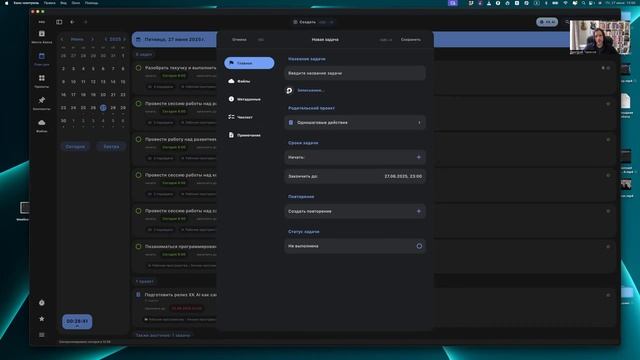
Task: Check off 'Провести работу над развитием' task
Action: click(138, 139)
